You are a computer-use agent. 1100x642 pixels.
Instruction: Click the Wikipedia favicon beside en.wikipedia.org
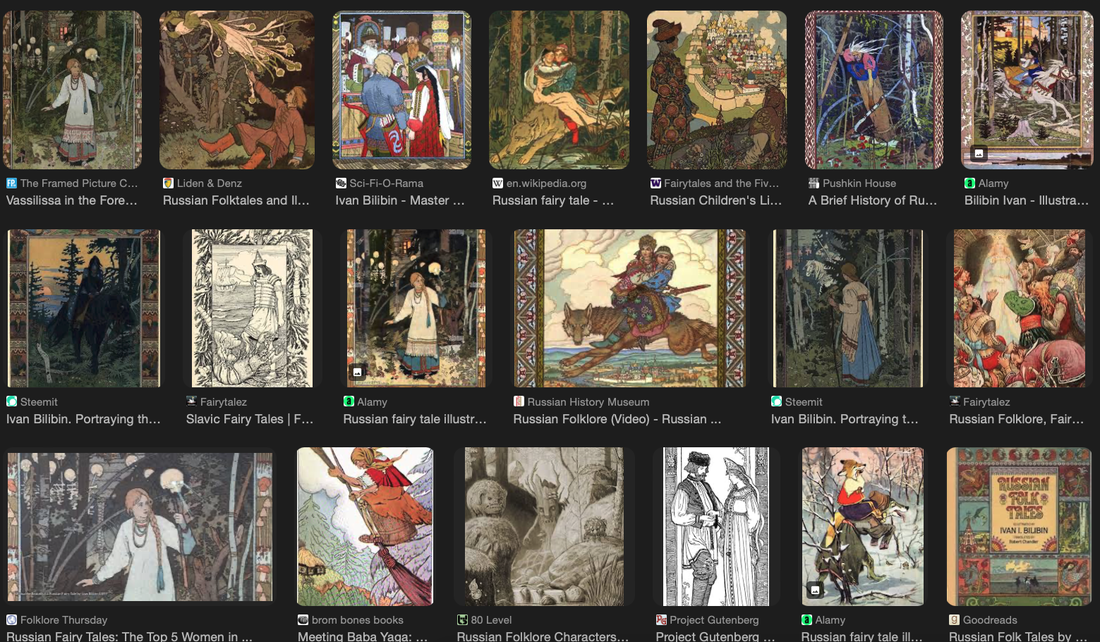point(498,184)
